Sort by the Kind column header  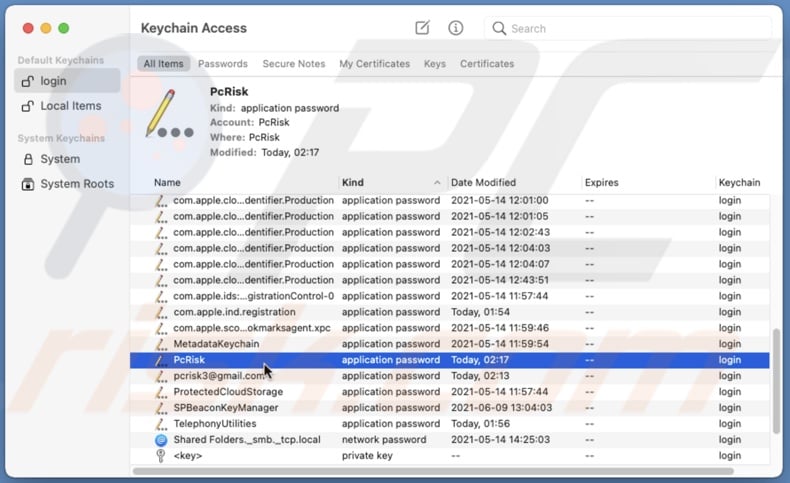390,183
